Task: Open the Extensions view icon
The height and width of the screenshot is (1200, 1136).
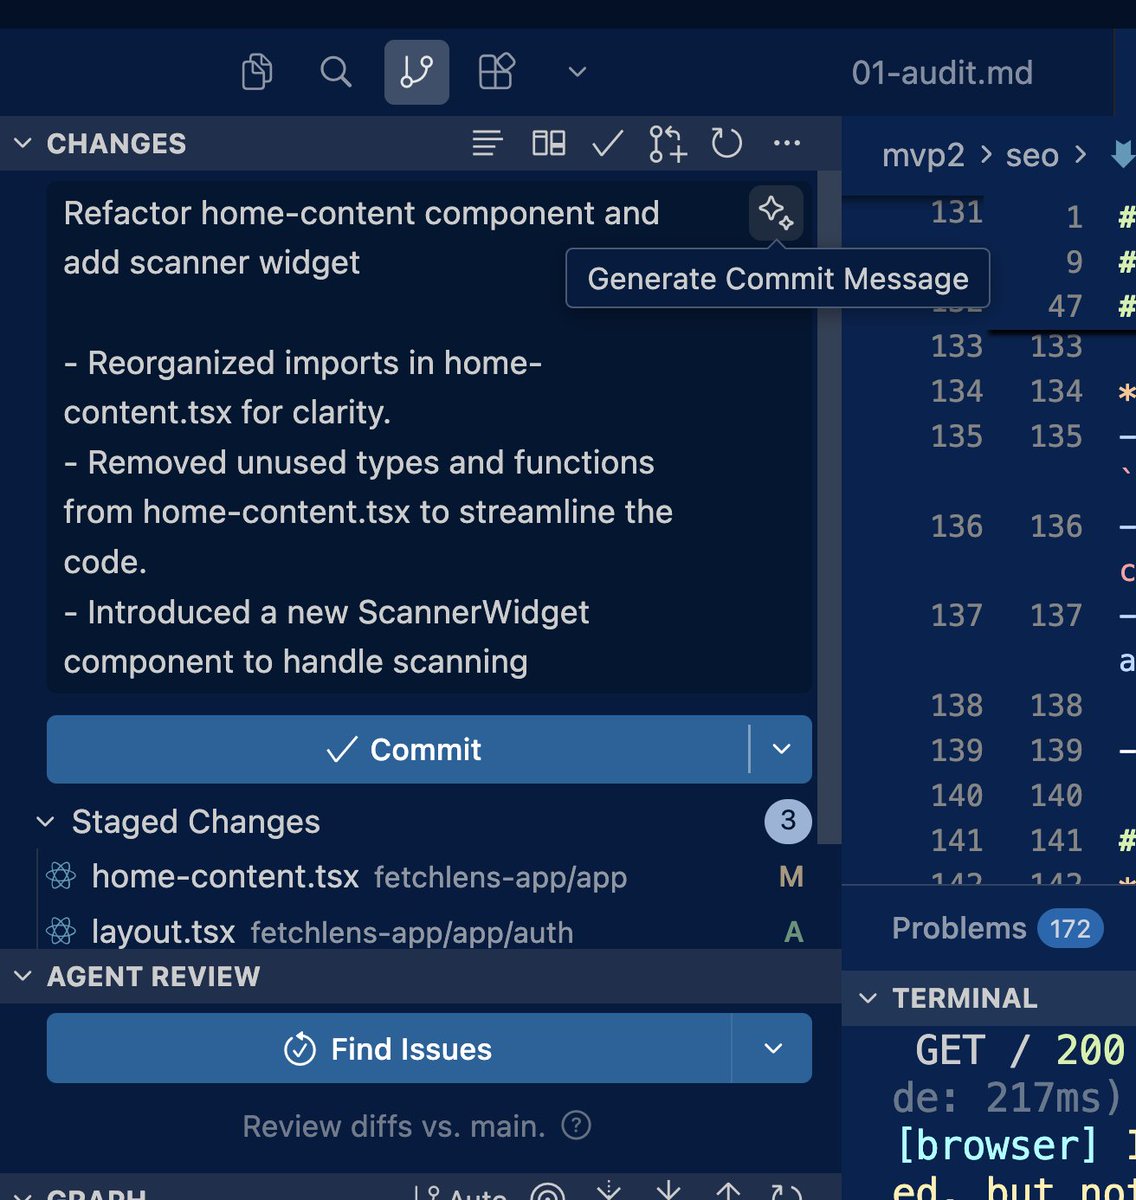Action: (x=496, y=72)
